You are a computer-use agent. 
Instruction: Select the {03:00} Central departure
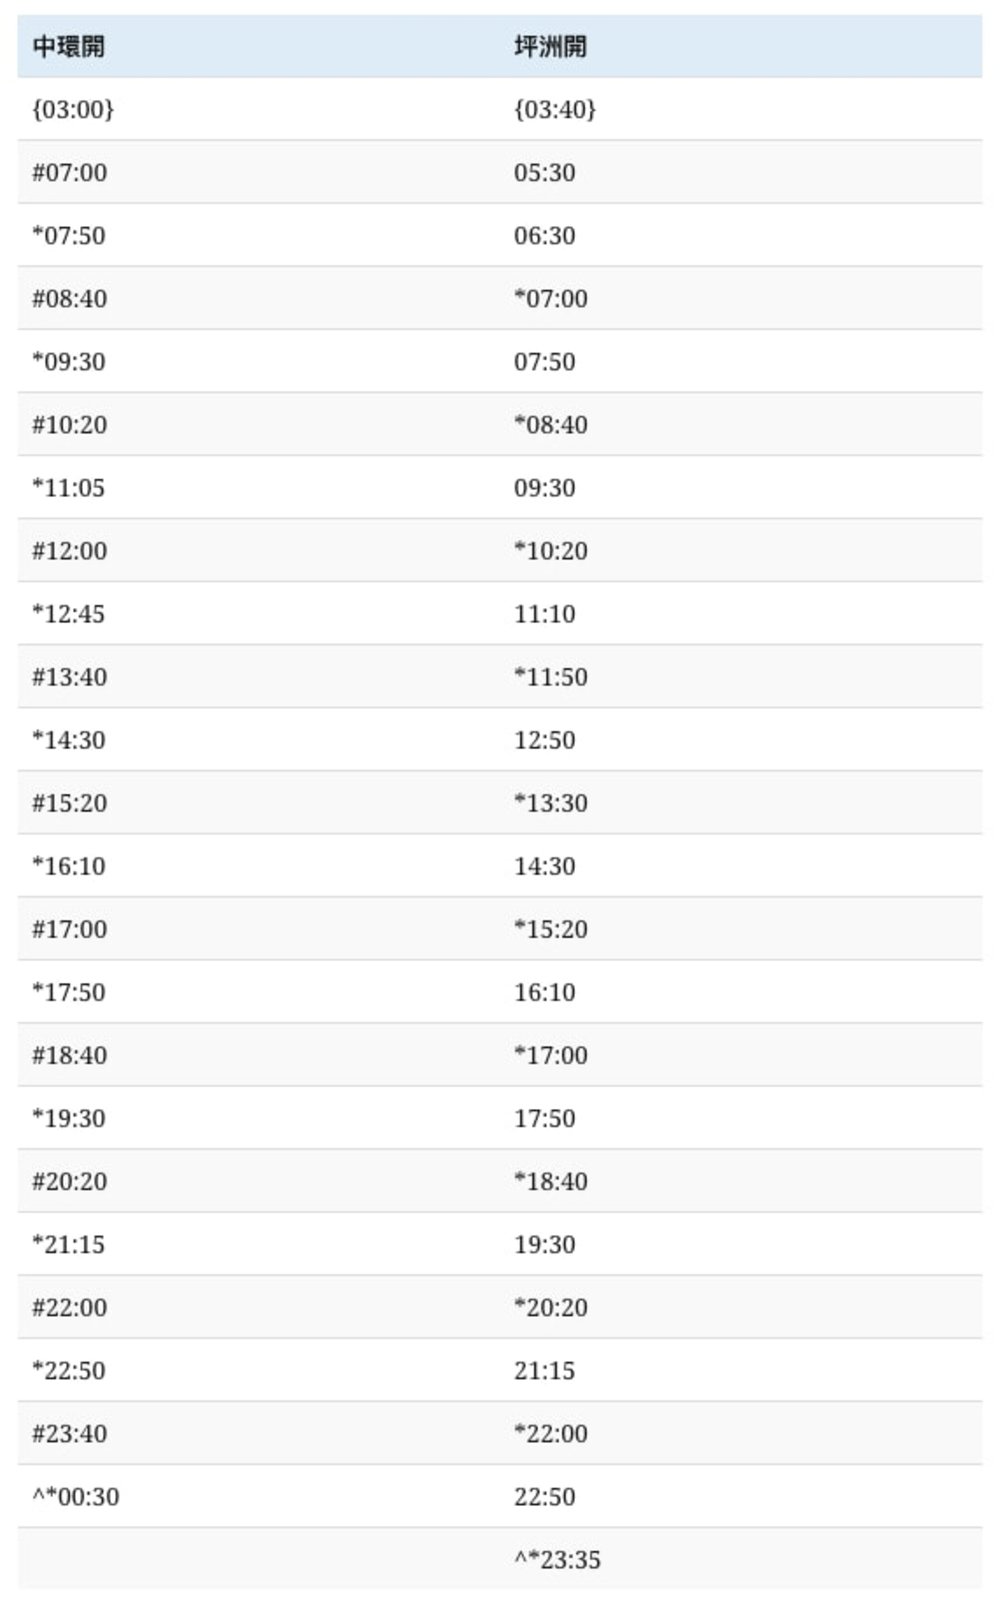click(x=73, y=109)
